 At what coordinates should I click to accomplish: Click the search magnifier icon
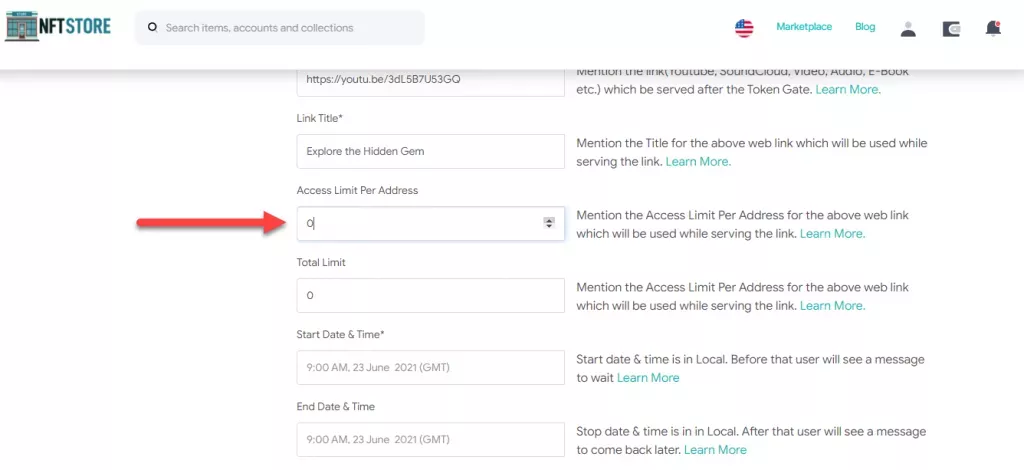(x=152, y=28)
